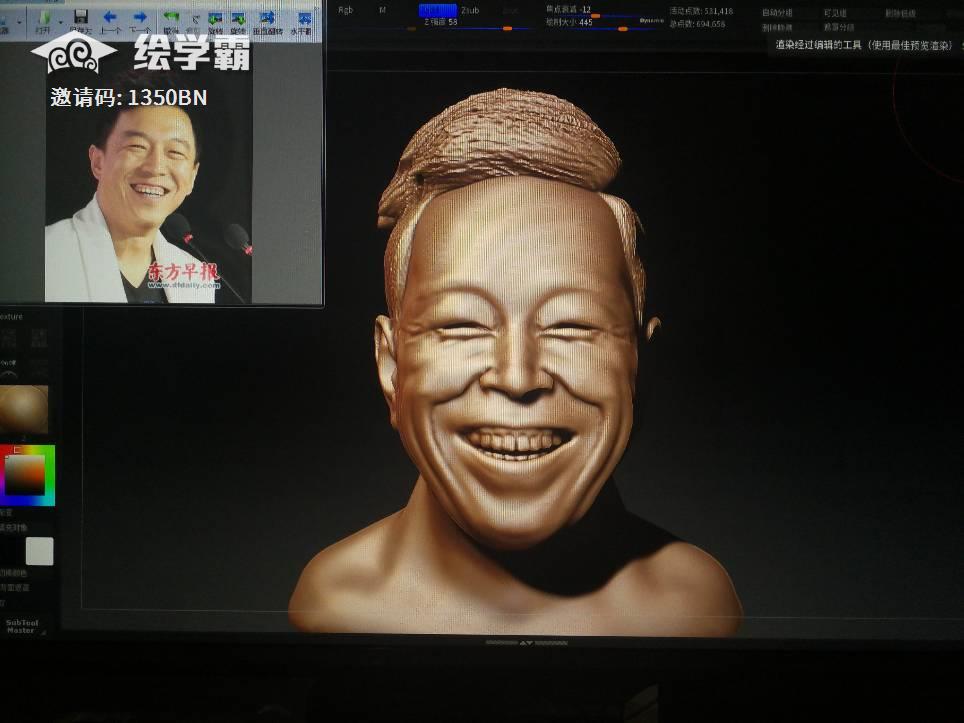Click the horizontal flip icon in image viewer

[303, 18]
